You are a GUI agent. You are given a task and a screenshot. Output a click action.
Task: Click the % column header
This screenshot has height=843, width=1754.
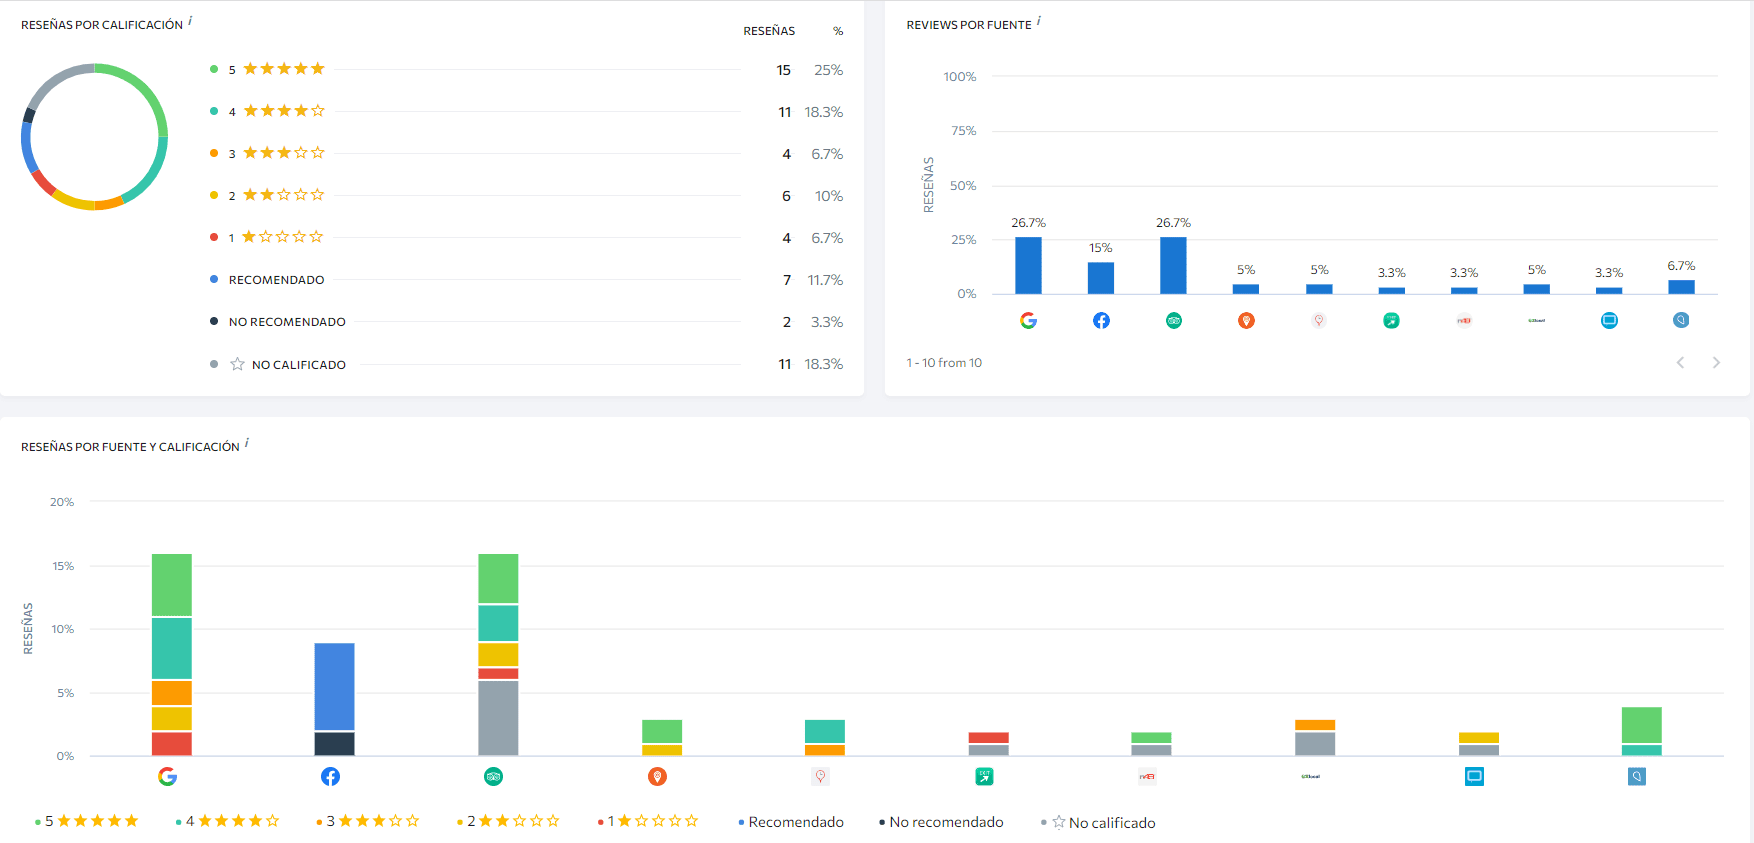tap(838, 31)
